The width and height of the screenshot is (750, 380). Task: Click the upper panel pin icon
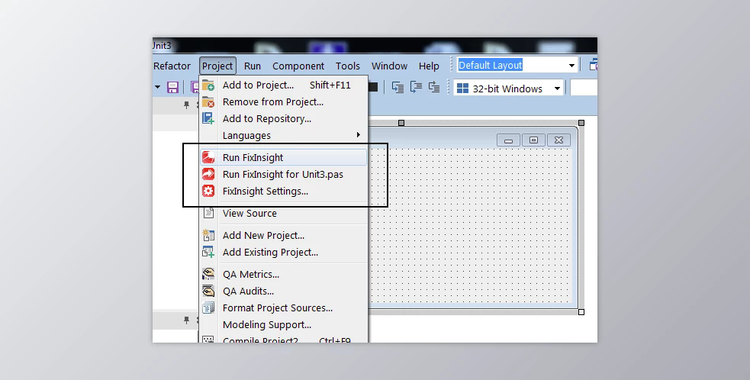tap(187, 105)
